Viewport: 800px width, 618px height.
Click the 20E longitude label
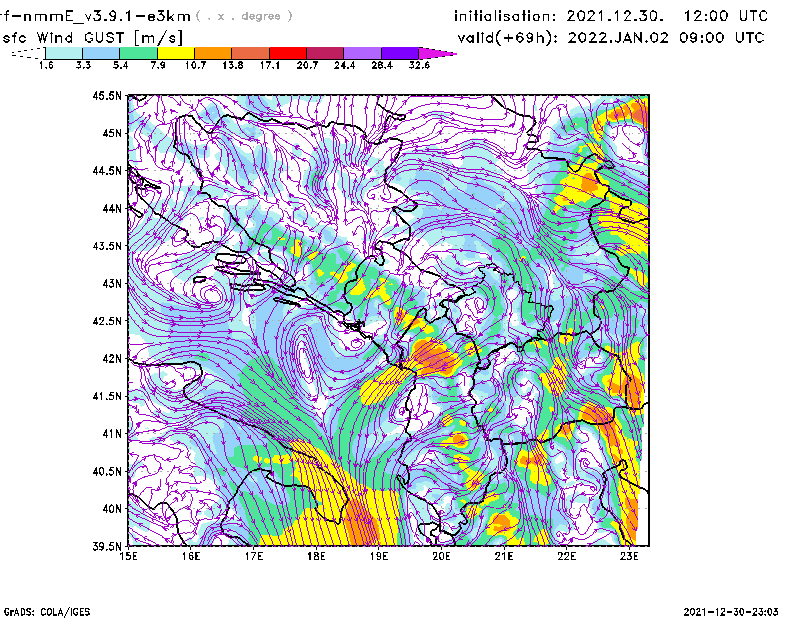click(441, 556)
